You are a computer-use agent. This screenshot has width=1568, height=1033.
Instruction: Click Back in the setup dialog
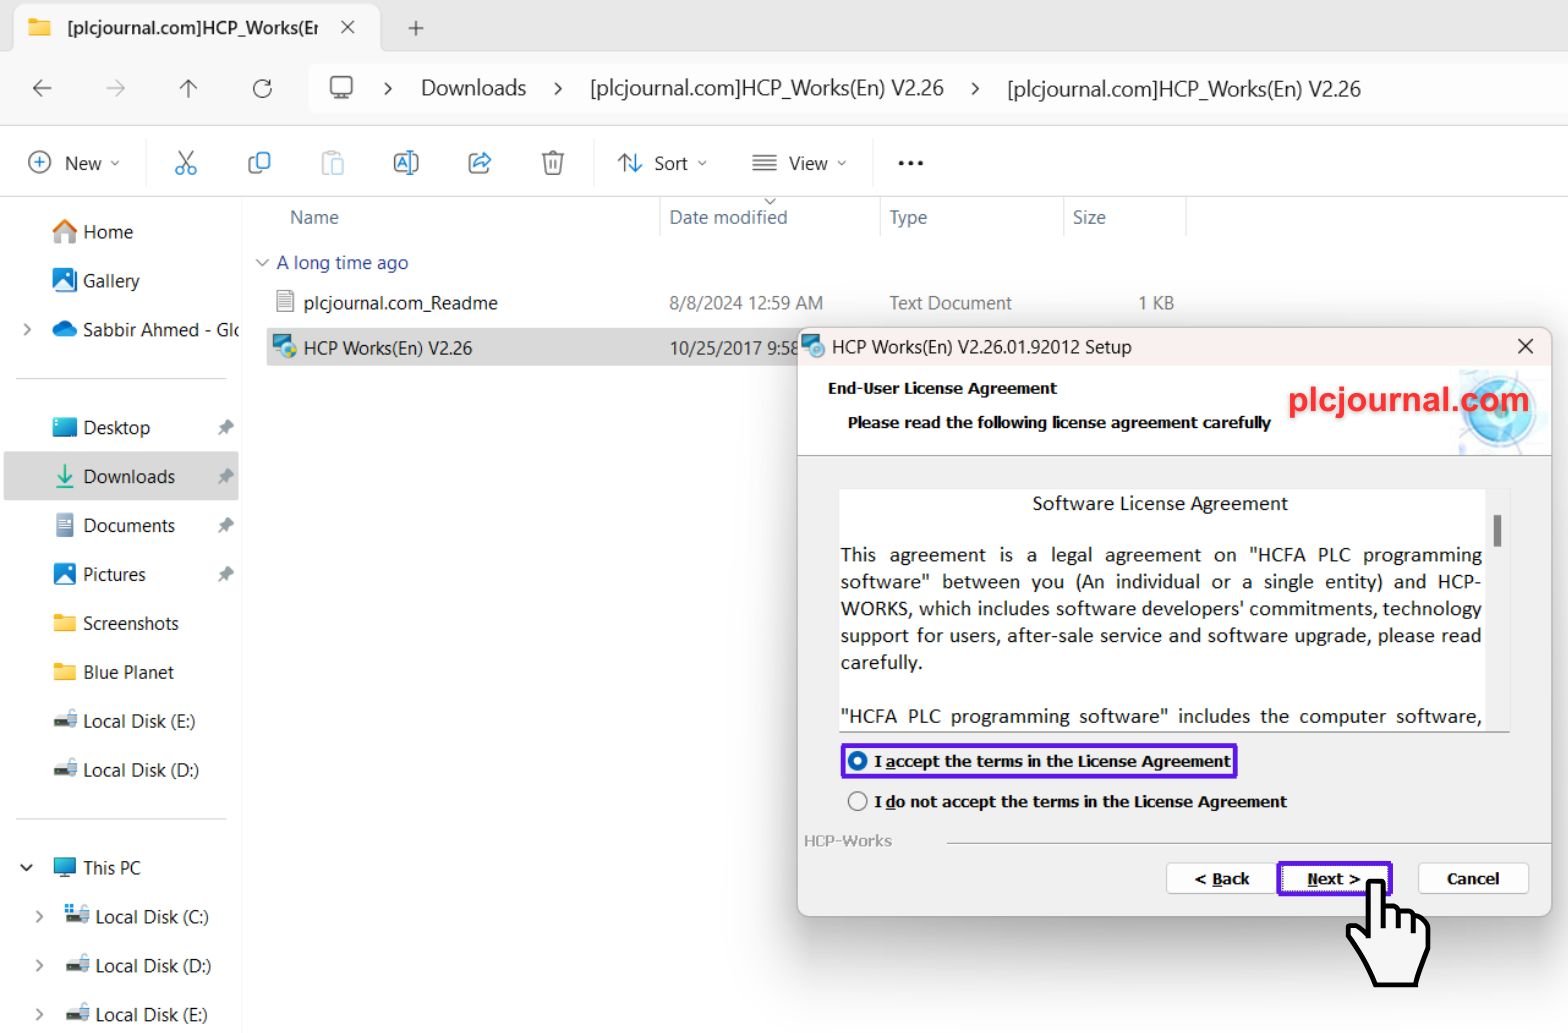click(1221, 879)
